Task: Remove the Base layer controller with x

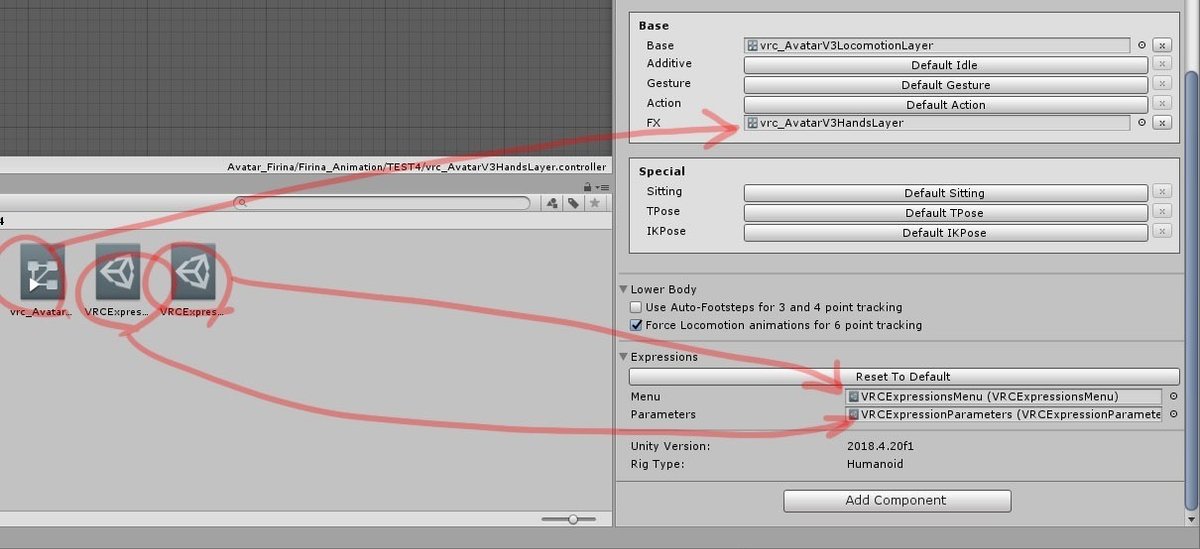Action: pyautogui.click(x=1161, y=45)
